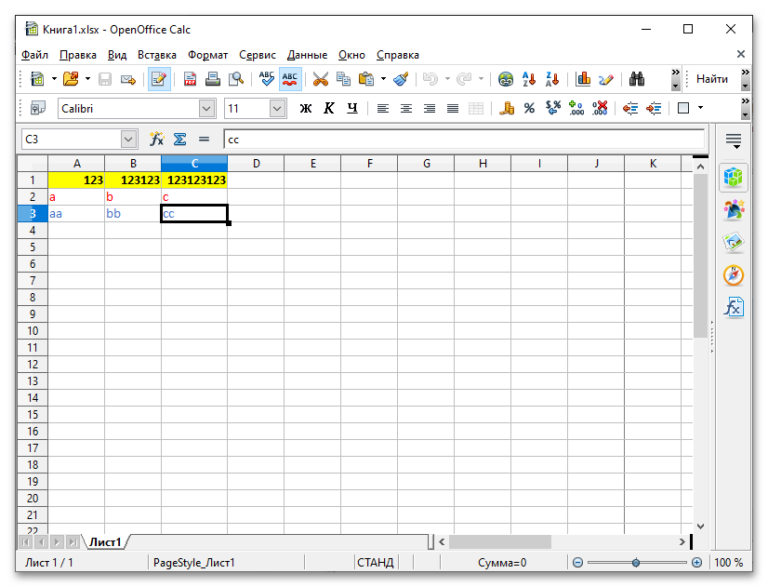Open Styles and Formatting icon
The width and height of the screenshot is (768, 587).
pyautogui.click(x=38, y=108)
